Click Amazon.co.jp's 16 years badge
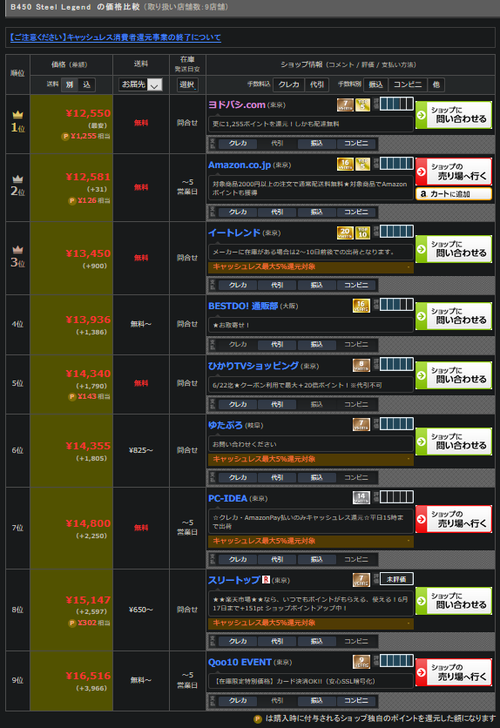 tap(345, 164)
